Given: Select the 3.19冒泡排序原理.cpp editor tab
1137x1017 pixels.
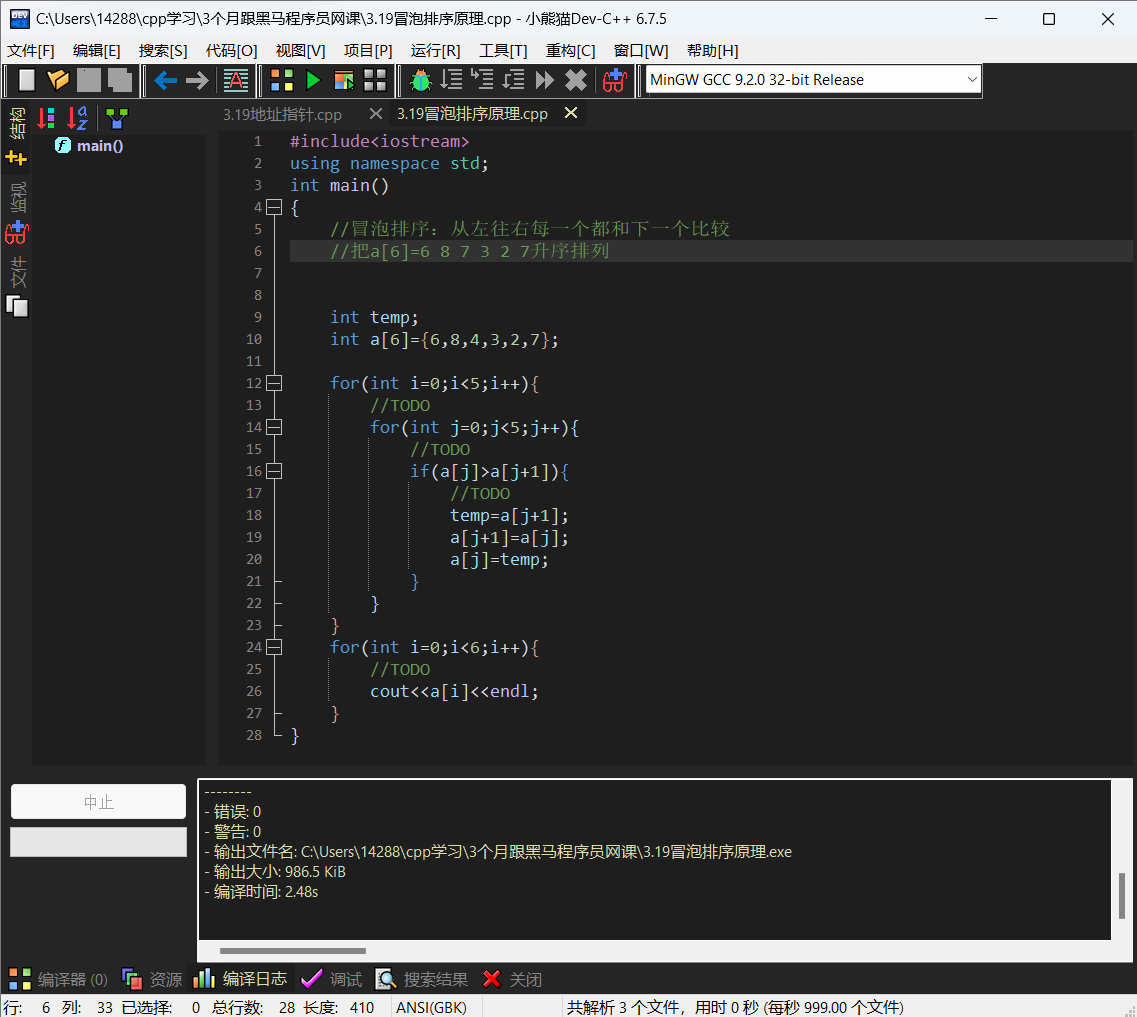Looking at the screenshot, I should pyautogui.click(x=472, y=114).
